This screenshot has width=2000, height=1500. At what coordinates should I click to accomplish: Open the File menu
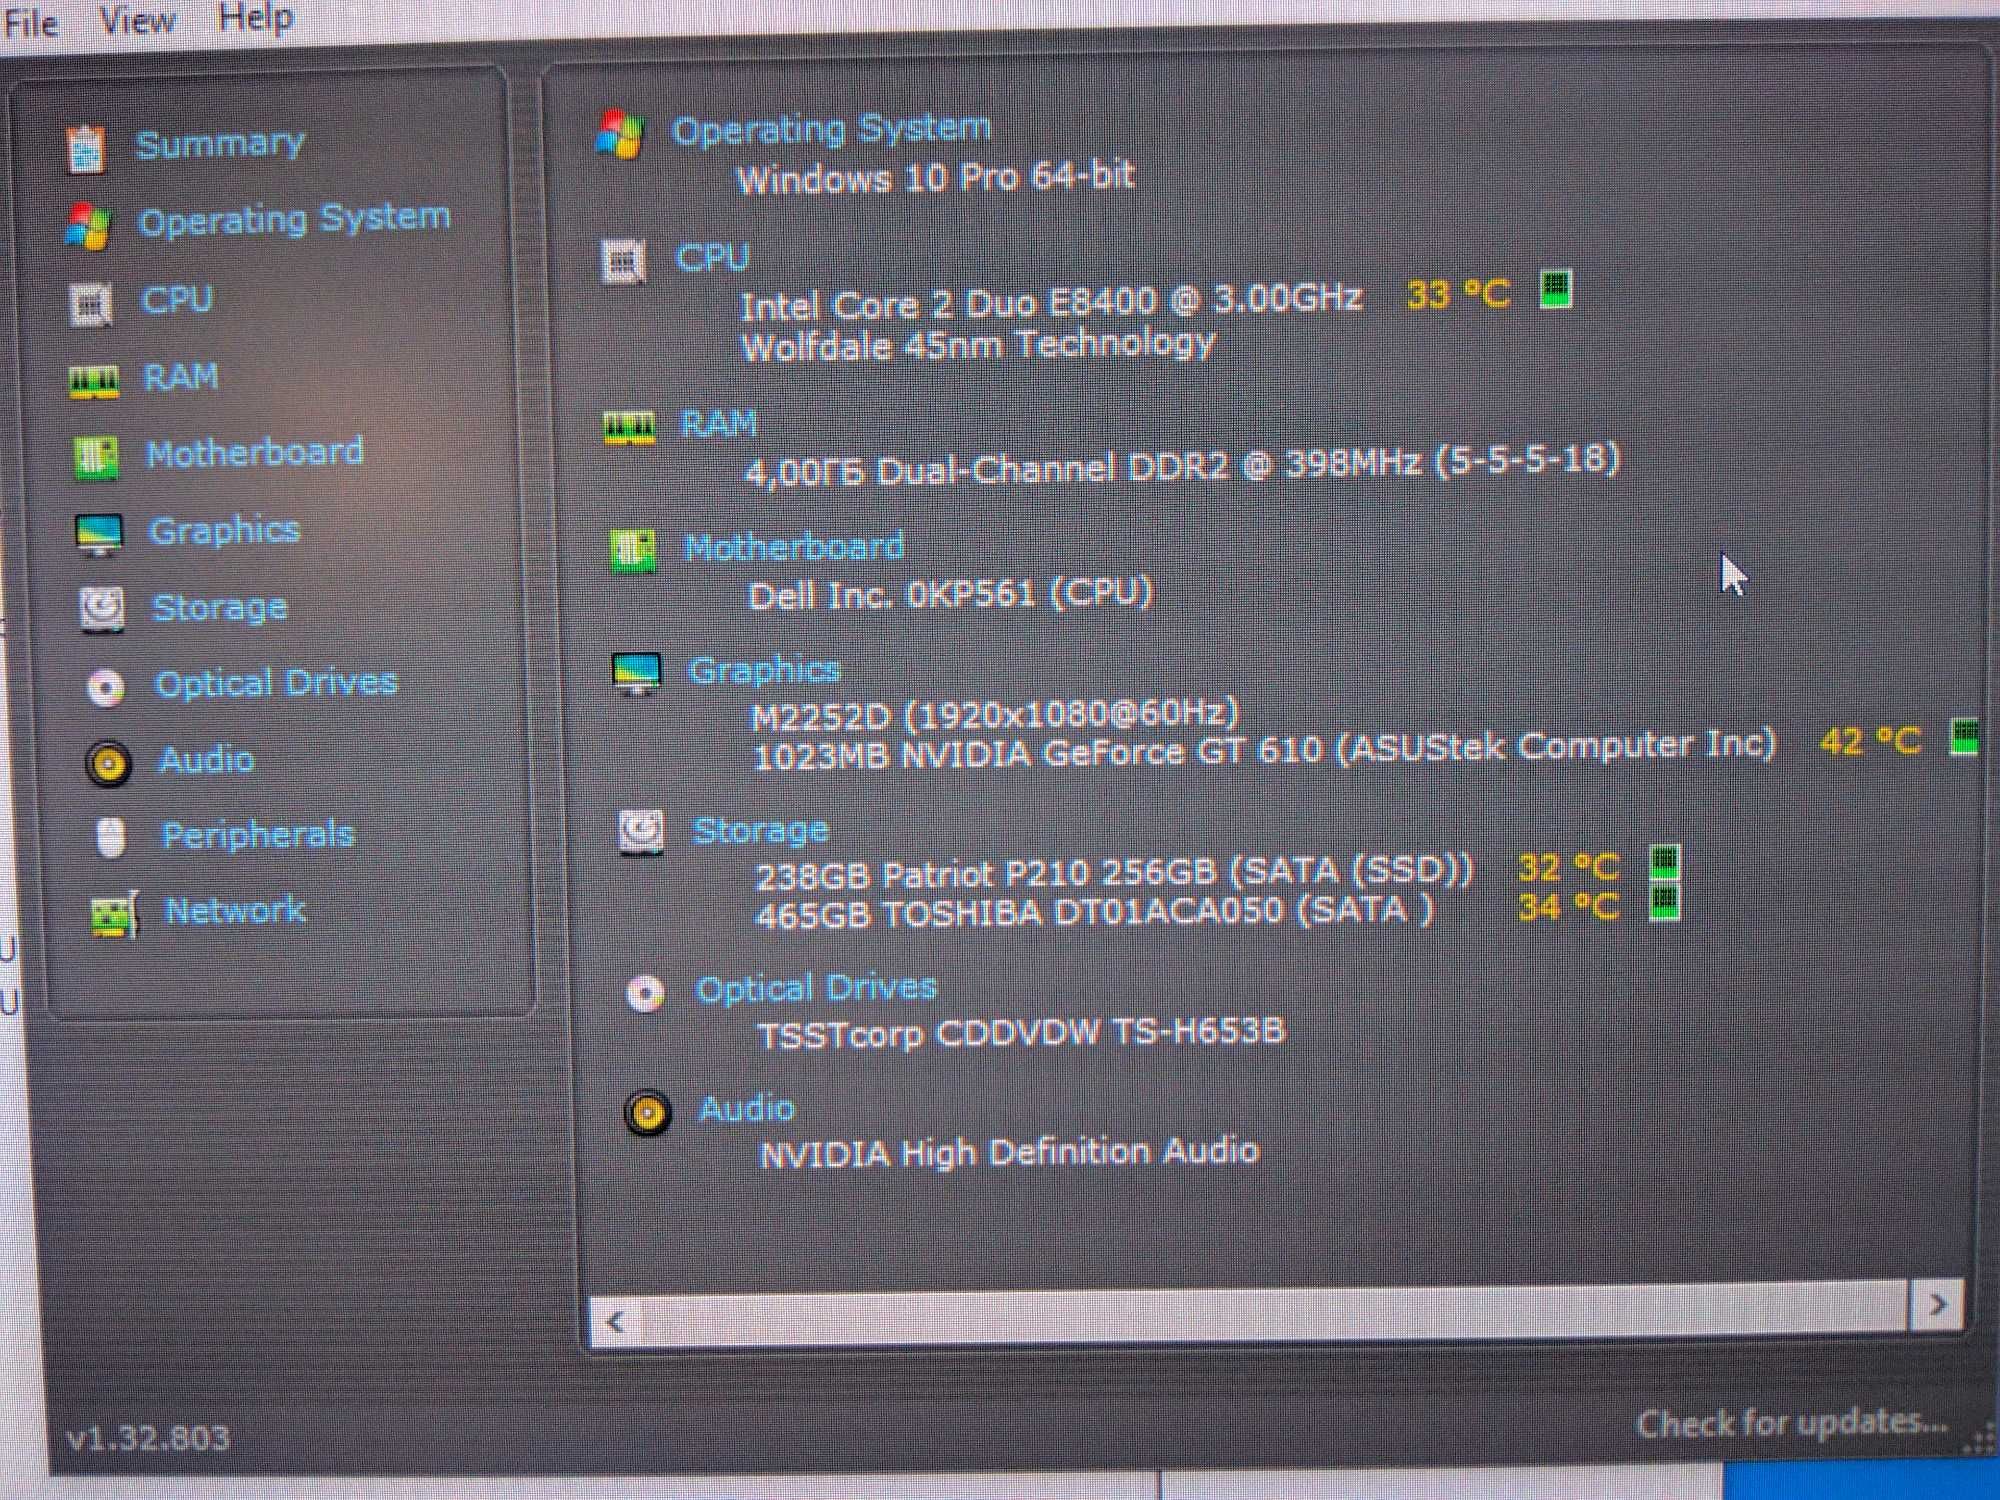coord(30,22)
